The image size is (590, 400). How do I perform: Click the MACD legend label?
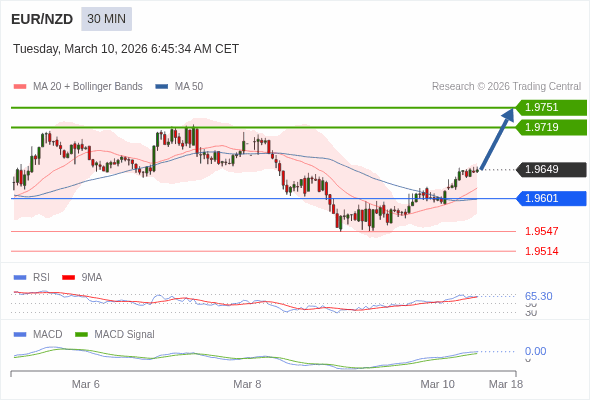(x=48, y=335)
